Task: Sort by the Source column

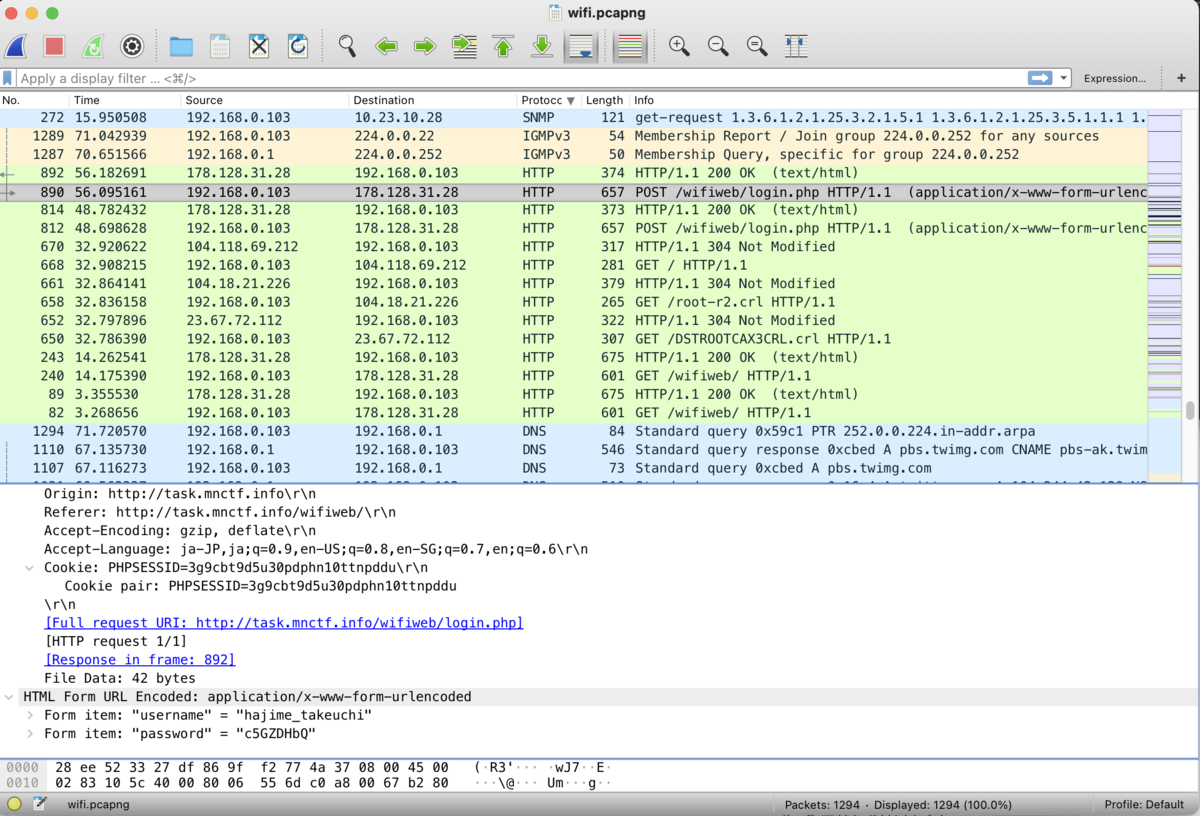Action: point(265,100)
